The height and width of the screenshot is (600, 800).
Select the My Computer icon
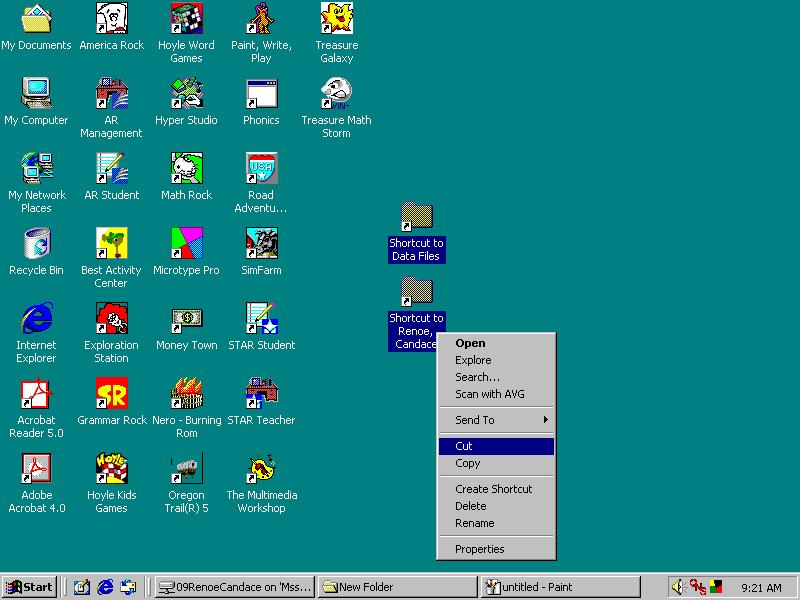36,93
